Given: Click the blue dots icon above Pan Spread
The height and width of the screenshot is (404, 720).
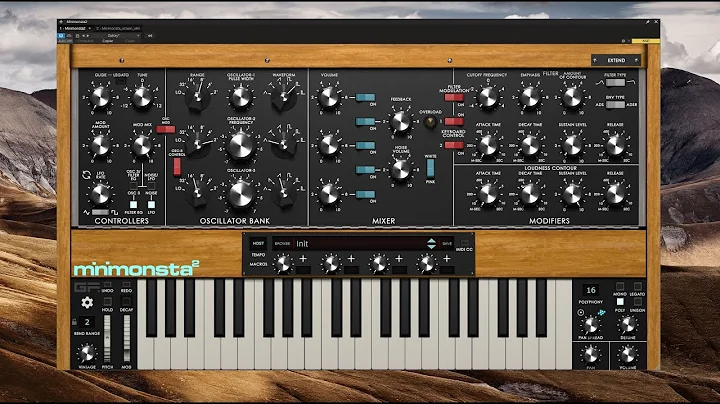Looking at the screenshot, I should [601, 313].
